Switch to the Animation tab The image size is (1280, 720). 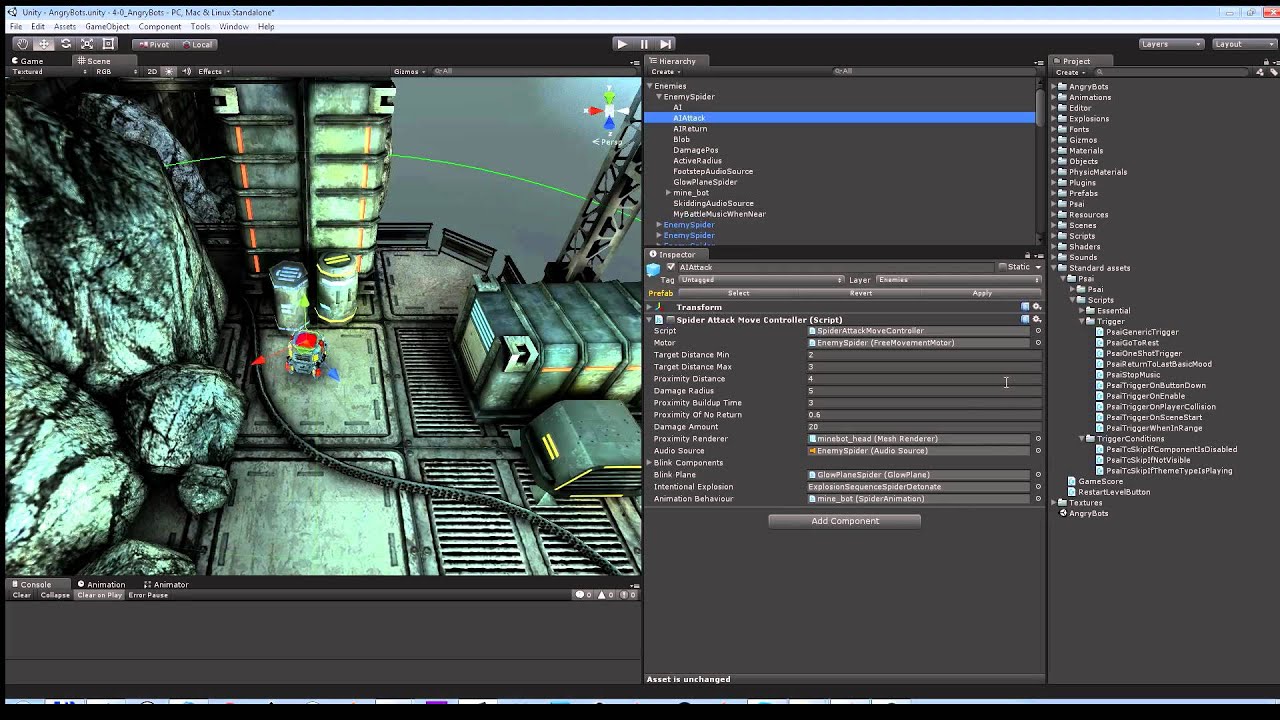pyautogui.click(x=101, y=584)
